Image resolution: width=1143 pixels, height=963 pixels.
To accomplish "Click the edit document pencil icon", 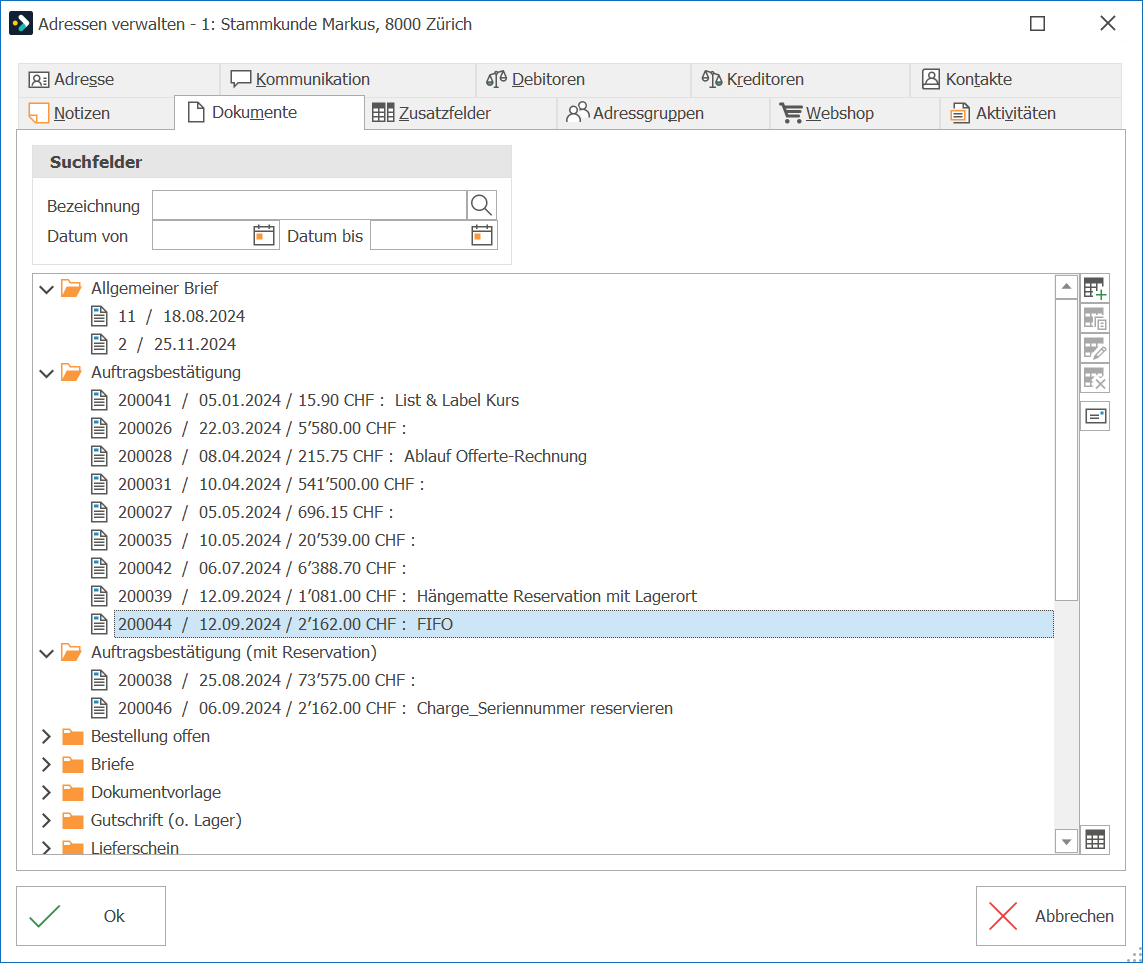I will click(x=1095, y=348).
